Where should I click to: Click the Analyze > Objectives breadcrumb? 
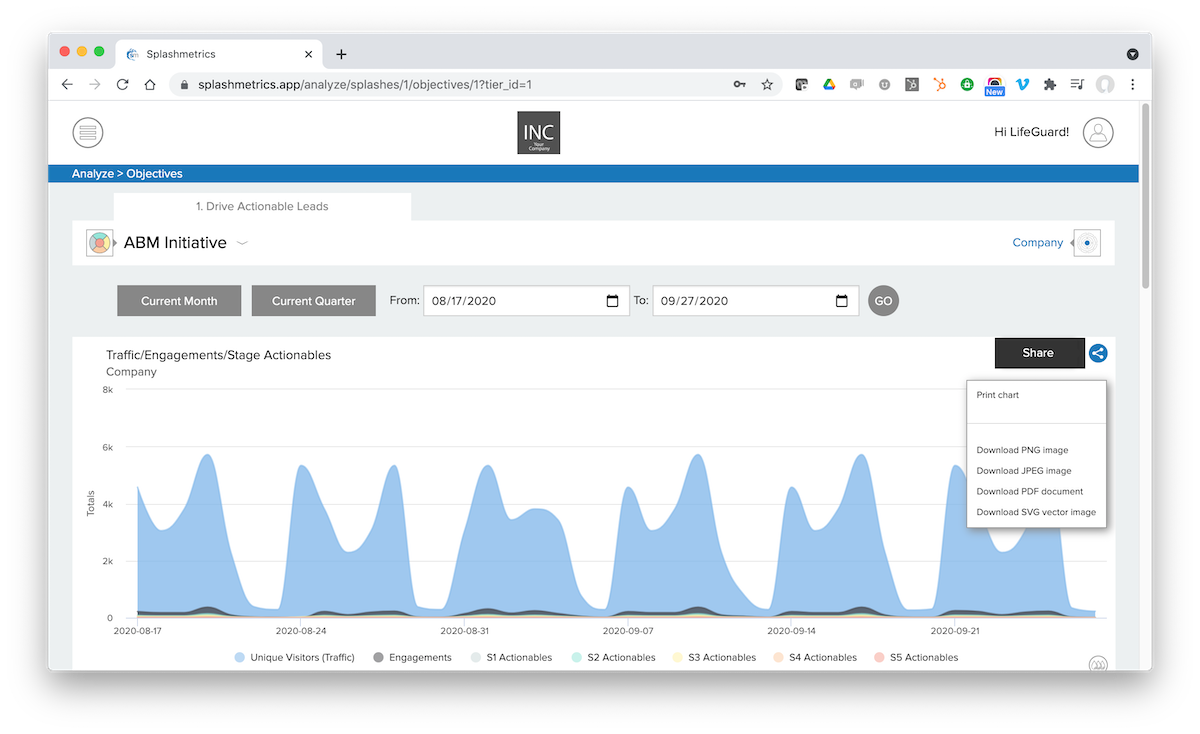tap(127, 174)
